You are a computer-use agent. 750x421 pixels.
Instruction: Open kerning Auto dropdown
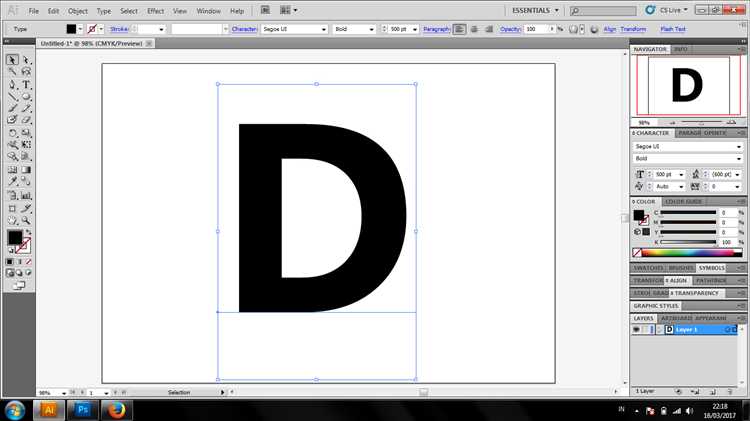pyautogui.click(x=681, y=187)
